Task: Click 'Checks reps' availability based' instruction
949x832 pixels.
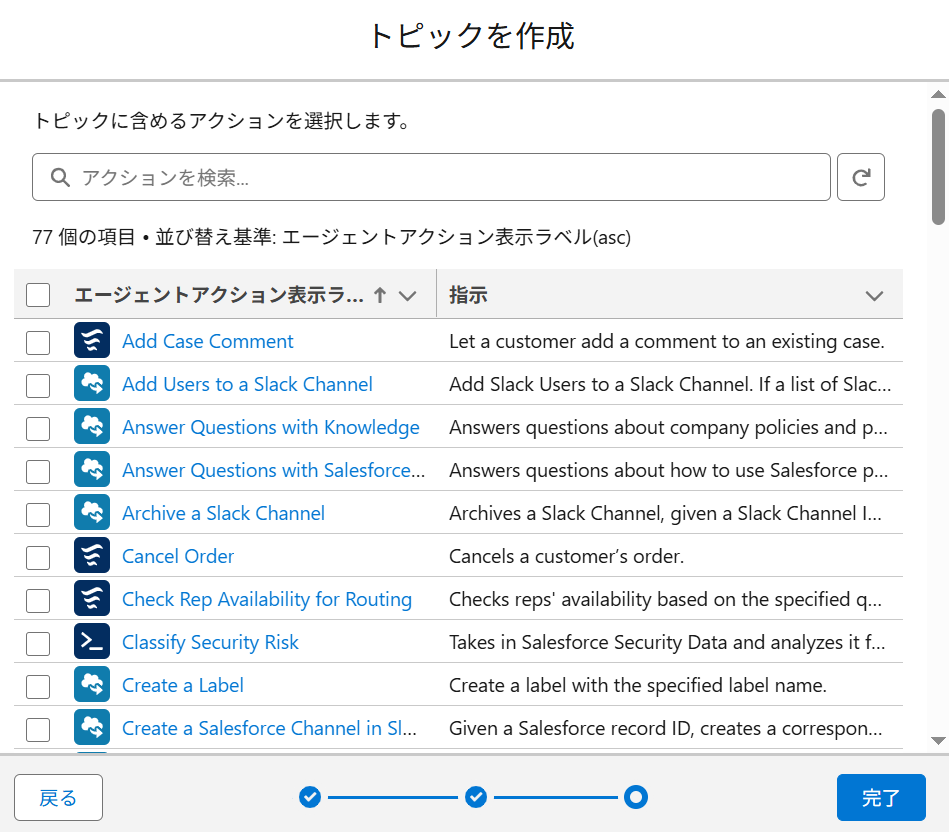Action: pos(665,599)
